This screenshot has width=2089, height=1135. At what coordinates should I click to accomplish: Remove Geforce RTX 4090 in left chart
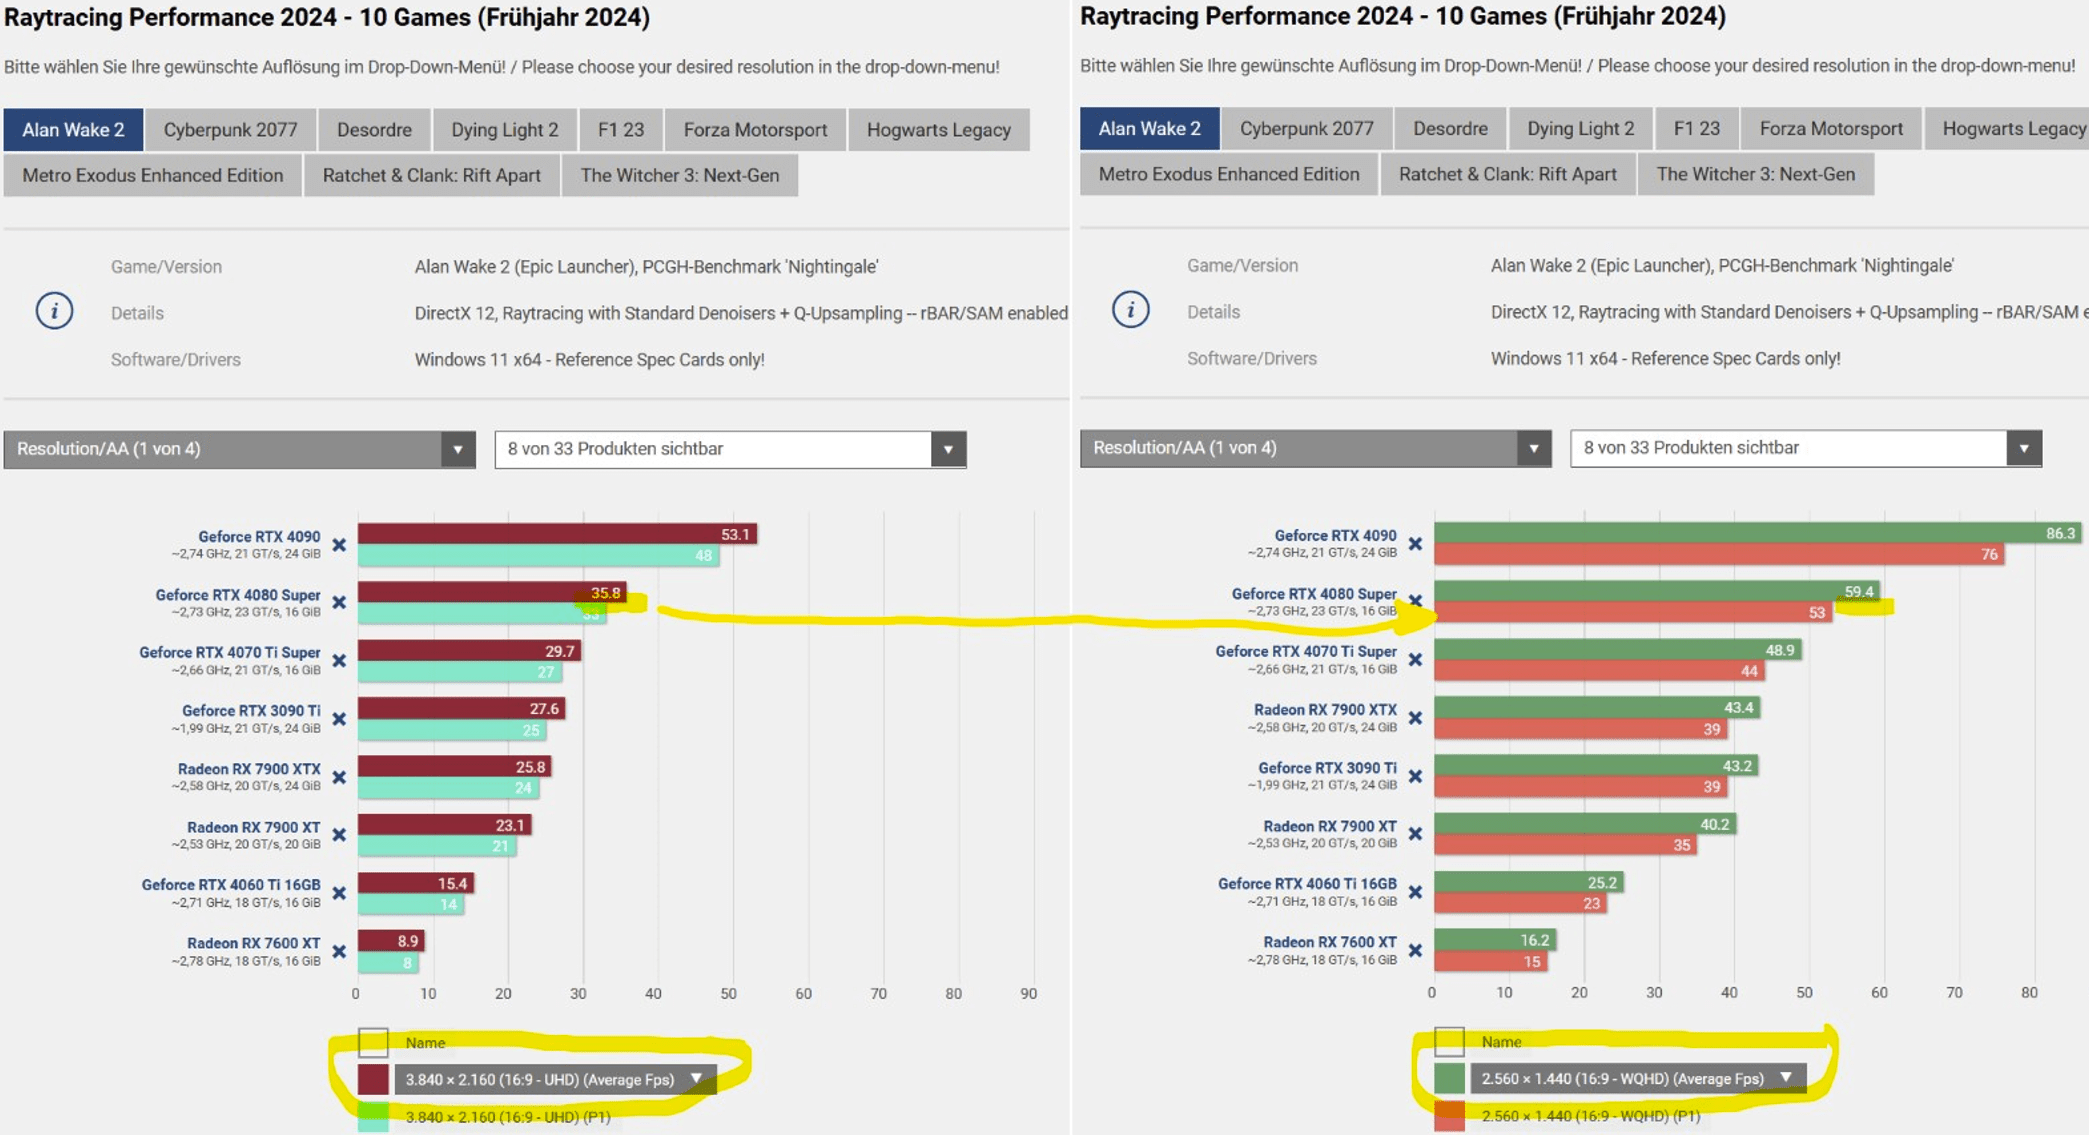click(x=339, y=545)
